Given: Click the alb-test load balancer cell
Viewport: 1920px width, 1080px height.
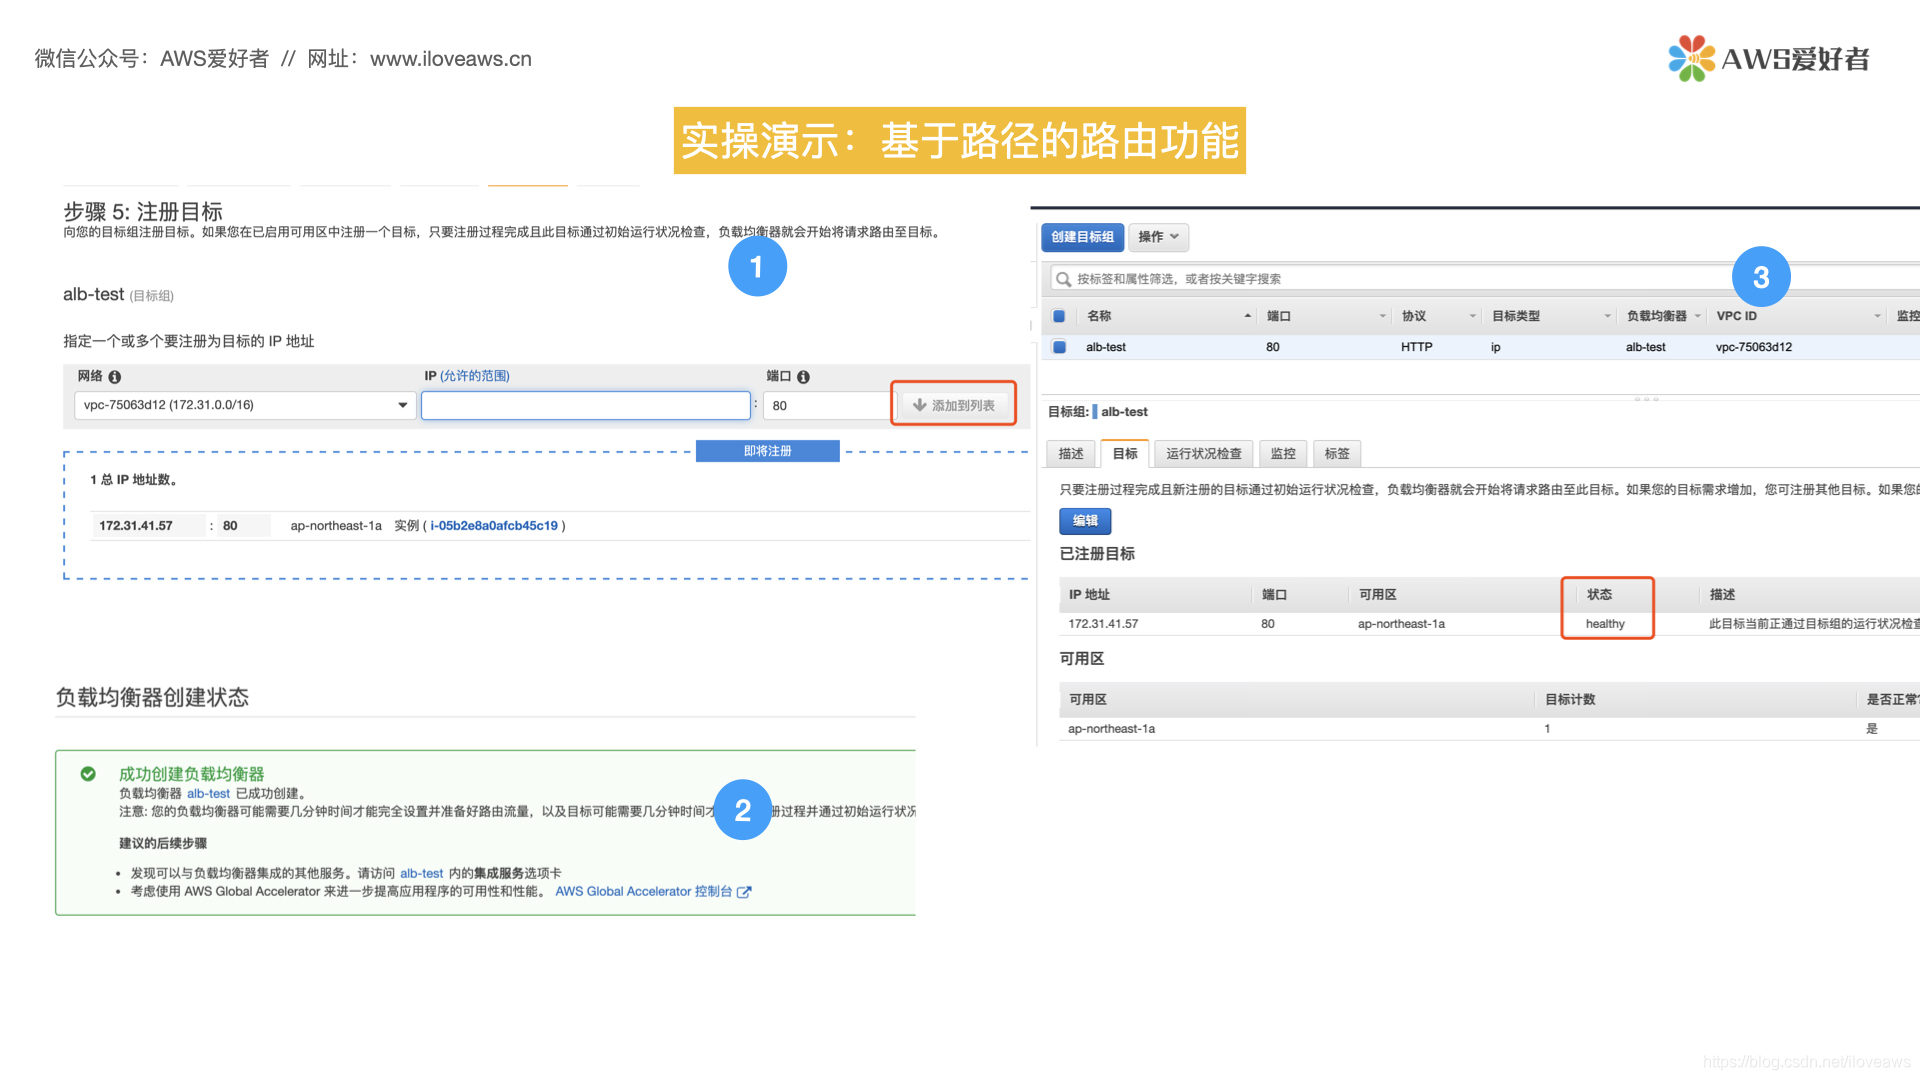Looking at the screenshot, I should (1646, 348).
